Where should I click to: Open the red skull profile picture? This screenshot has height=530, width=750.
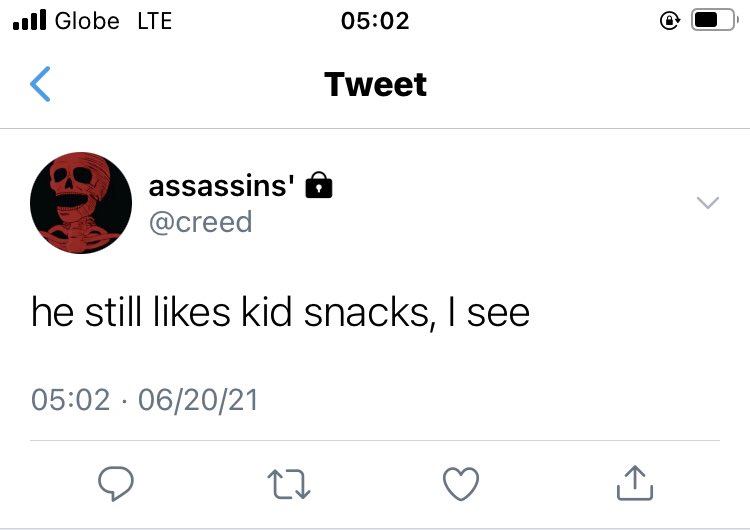81,203
